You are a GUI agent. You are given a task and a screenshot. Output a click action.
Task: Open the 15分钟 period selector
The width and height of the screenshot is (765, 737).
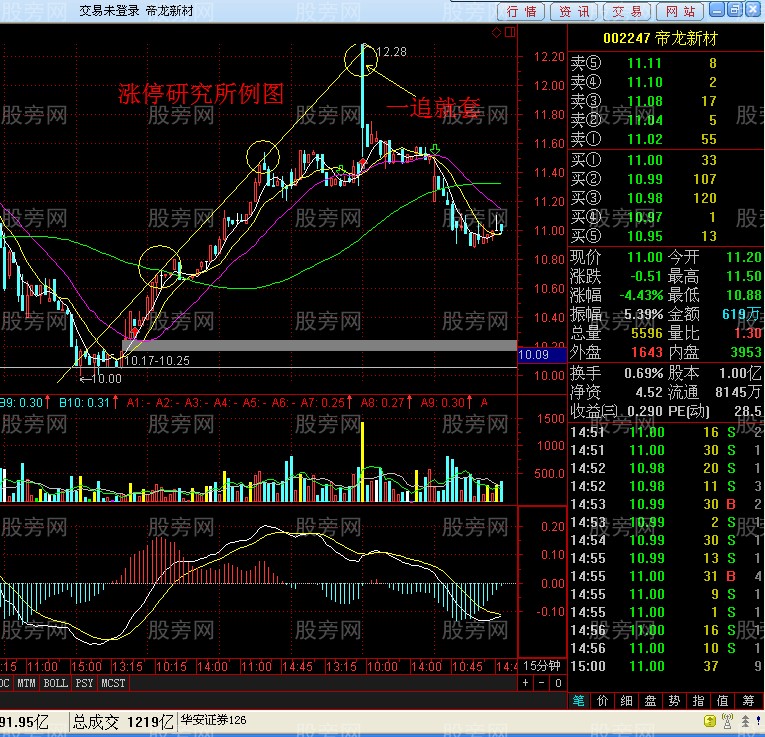pyautogui.click(x=542, y=666)
